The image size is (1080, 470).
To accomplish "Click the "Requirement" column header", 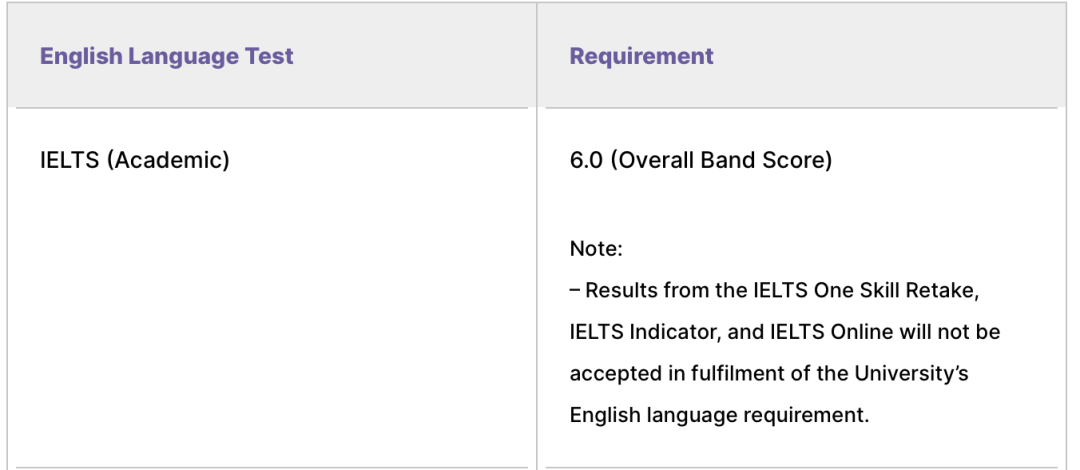I will (641, 56).
